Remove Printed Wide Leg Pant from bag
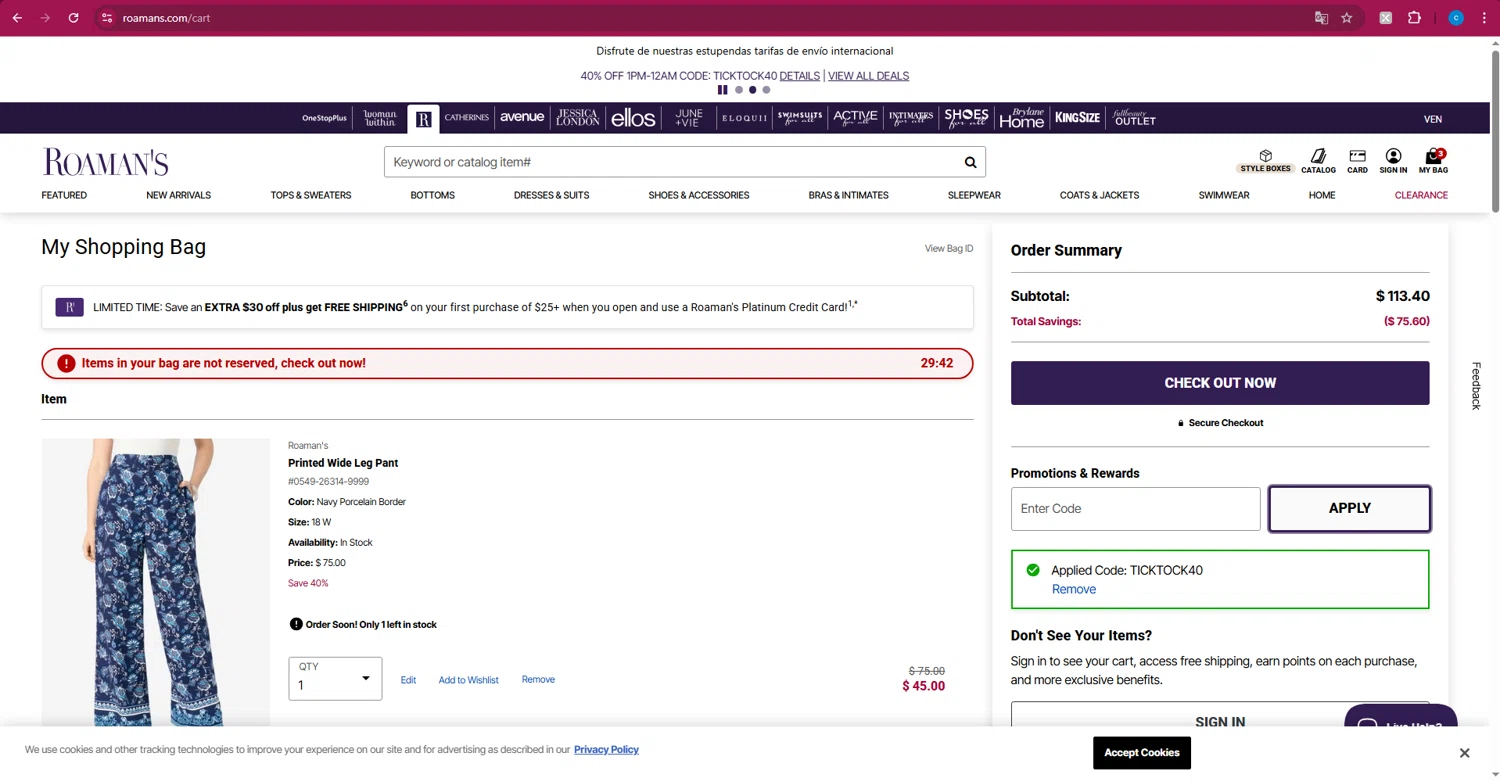 [x=538, y=680]
